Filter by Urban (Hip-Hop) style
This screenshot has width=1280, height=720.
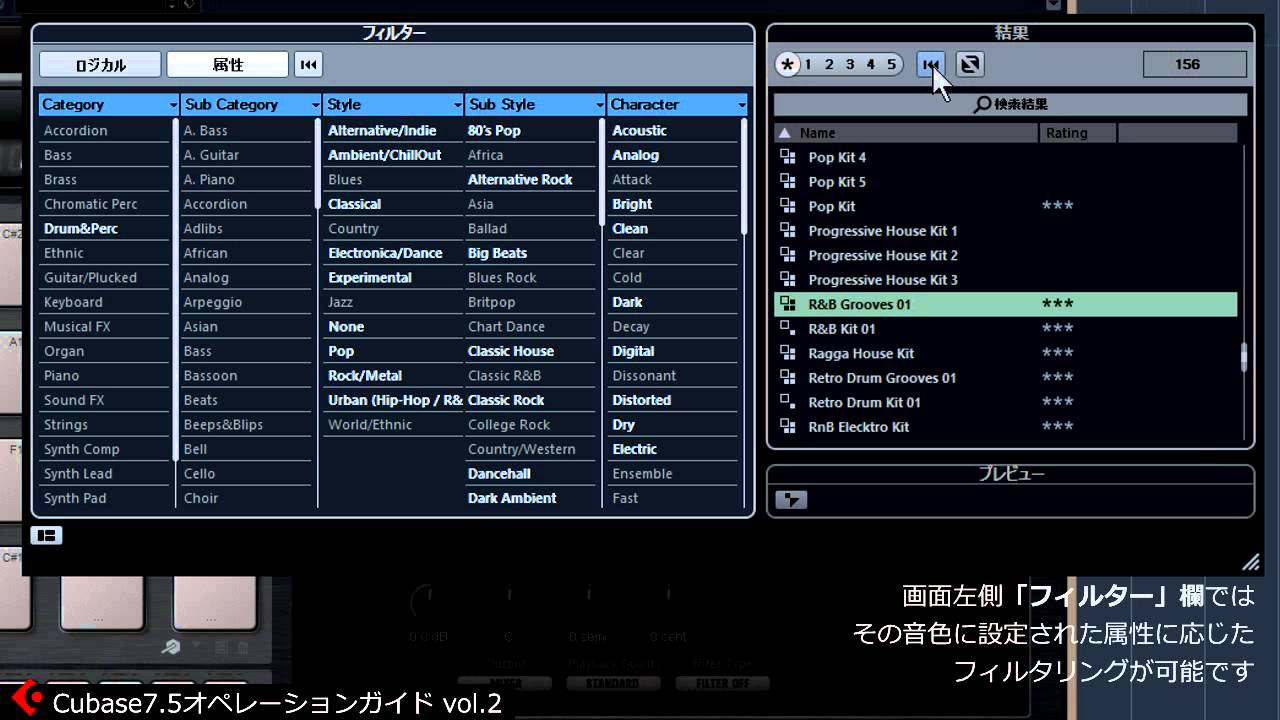[395, 400]
